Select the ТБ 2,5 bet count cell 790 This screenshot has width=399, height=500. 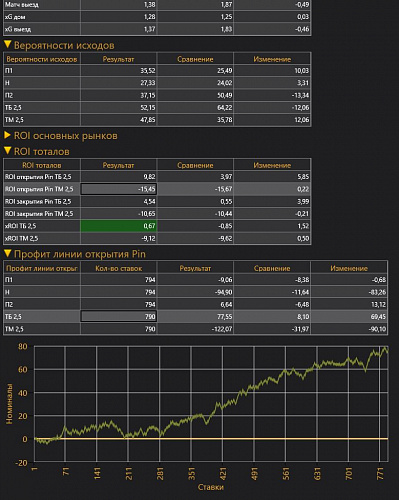(118, 317)
